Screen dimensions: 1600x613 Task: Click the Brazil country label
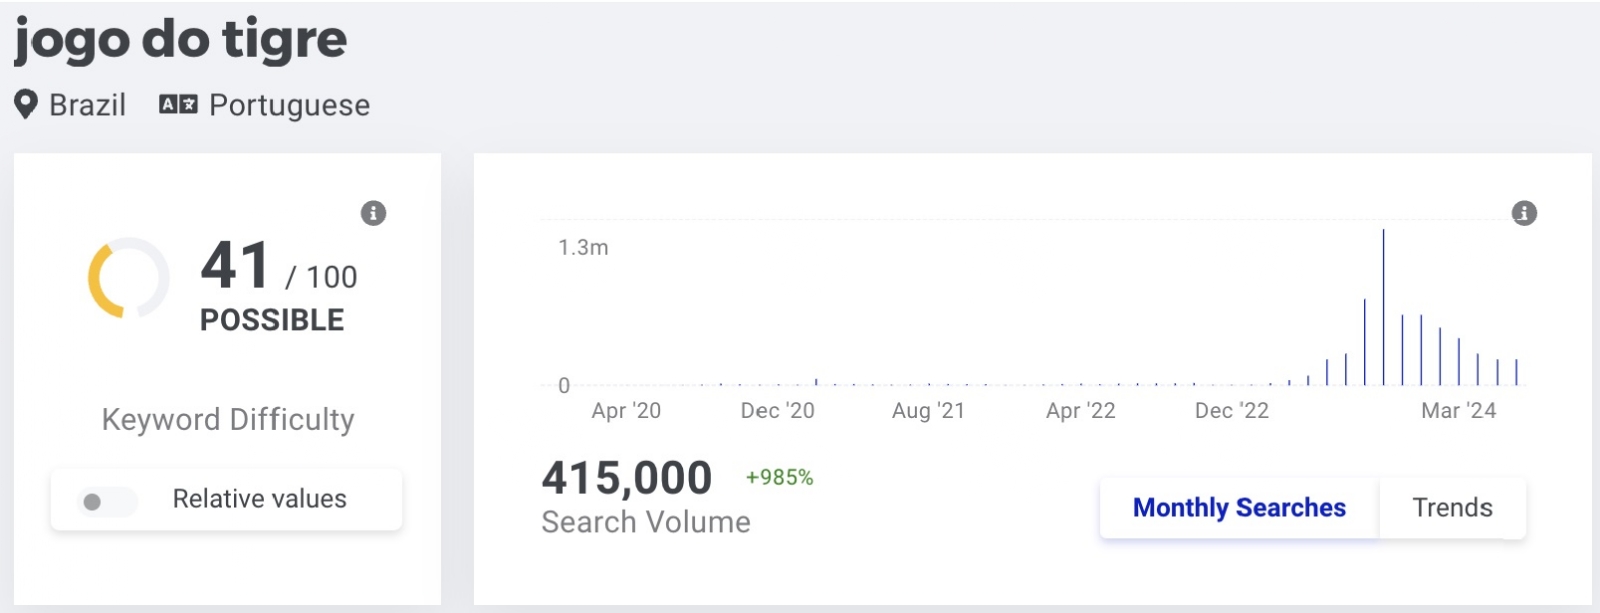coord(87,105)
